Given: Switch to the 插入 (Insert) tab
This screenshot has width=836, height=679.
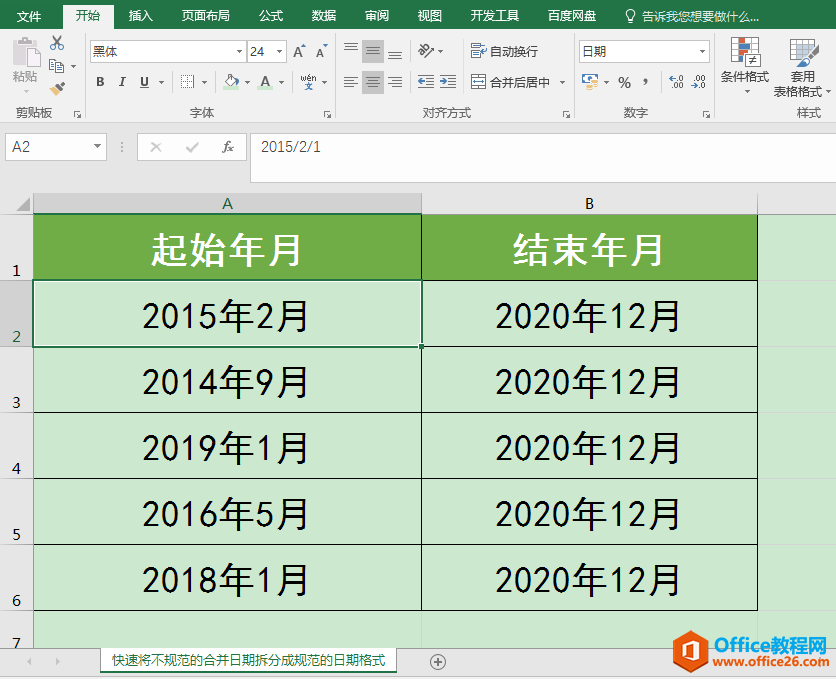Looking at the screenshot, I should [141, 16].
